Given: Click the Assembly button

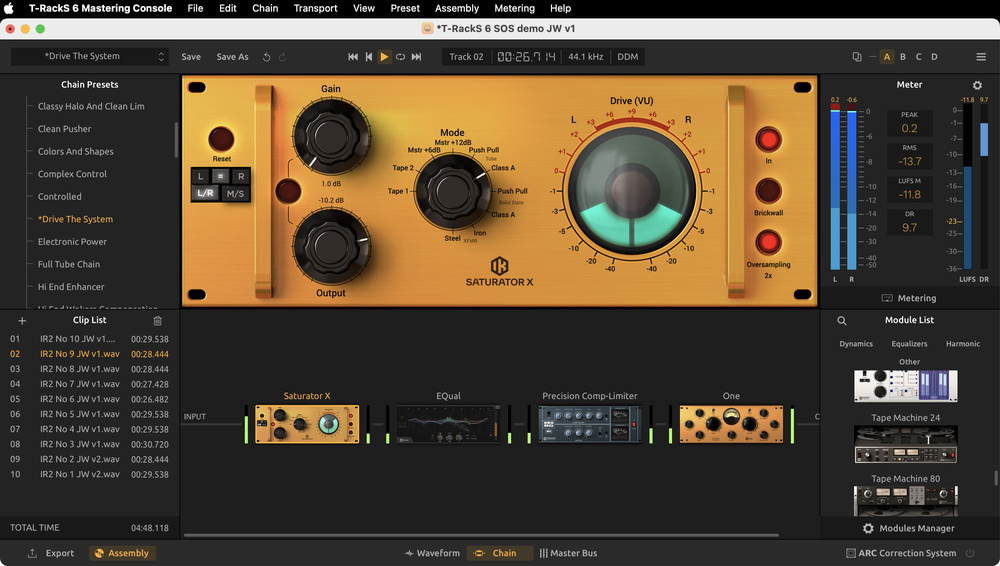Looking at the screenshot, I should coord(122,553).
